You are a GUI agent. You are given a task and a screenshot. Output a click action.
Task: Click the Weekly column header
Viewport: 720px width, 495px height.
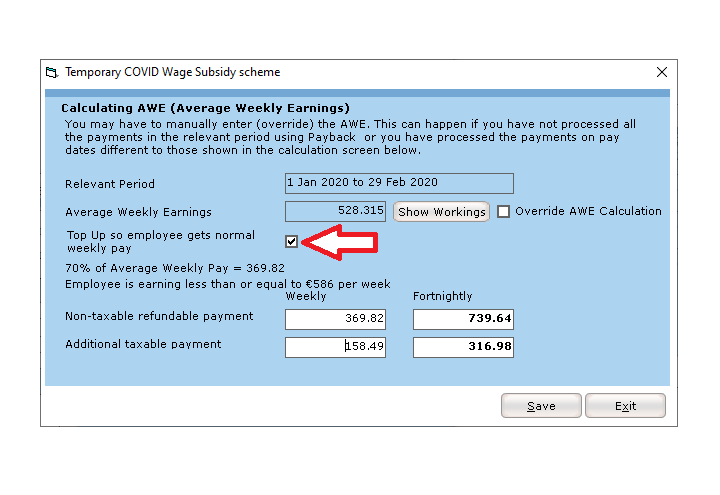click(x=305, y=296)
